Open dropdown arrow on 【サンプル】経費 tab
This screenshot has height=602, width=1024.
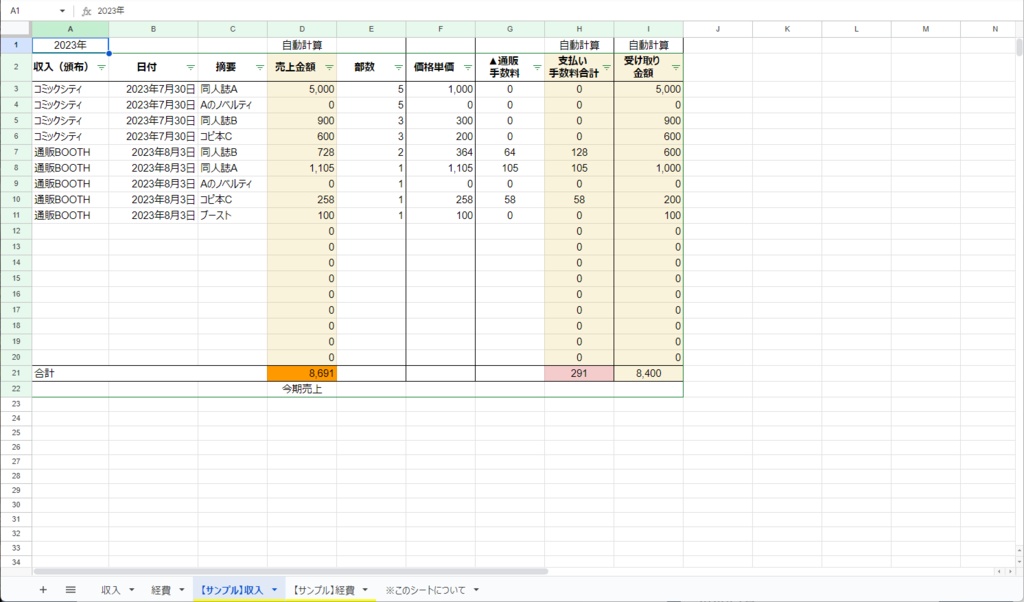pos(365,590)
